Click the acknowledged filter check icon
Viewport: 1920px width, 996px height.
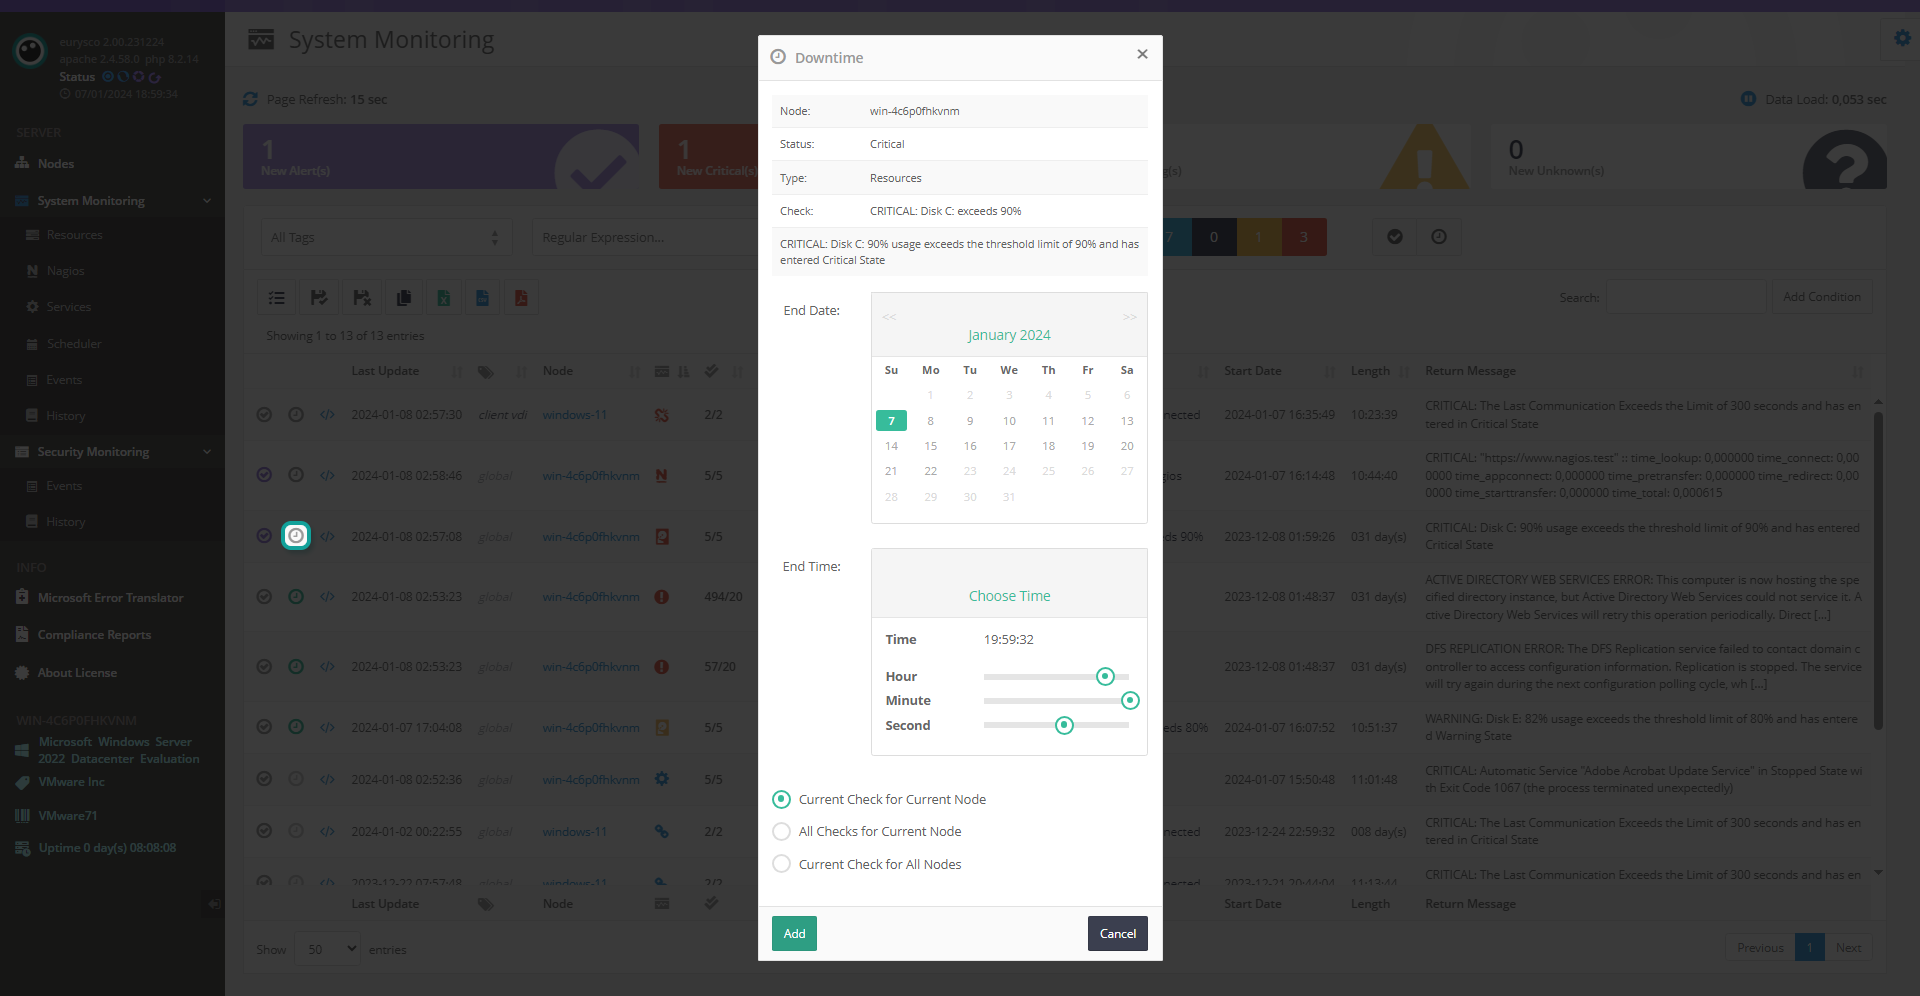click(1395, 237)
